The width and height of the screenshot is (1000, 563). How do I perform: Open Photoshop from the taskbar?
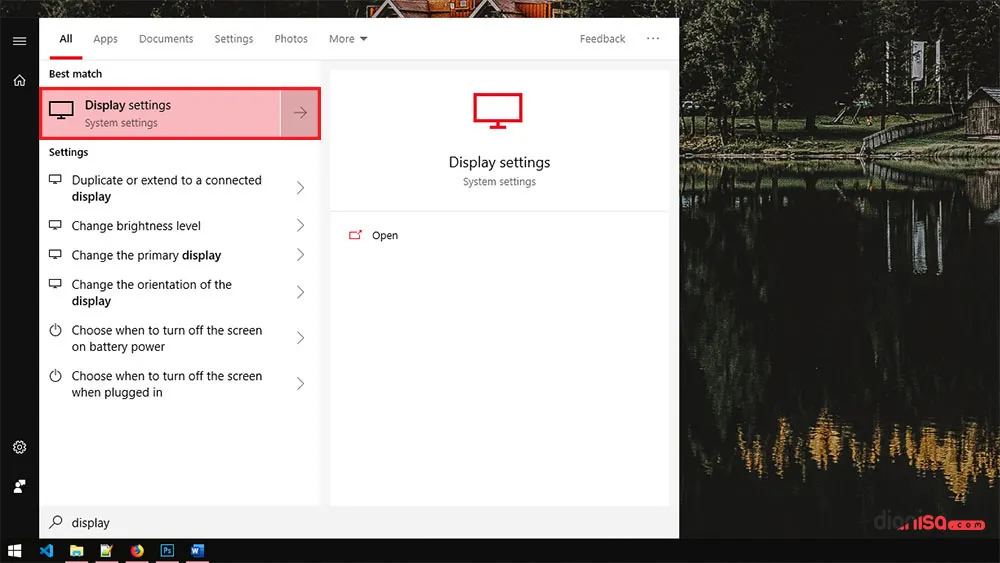point(167,550)
